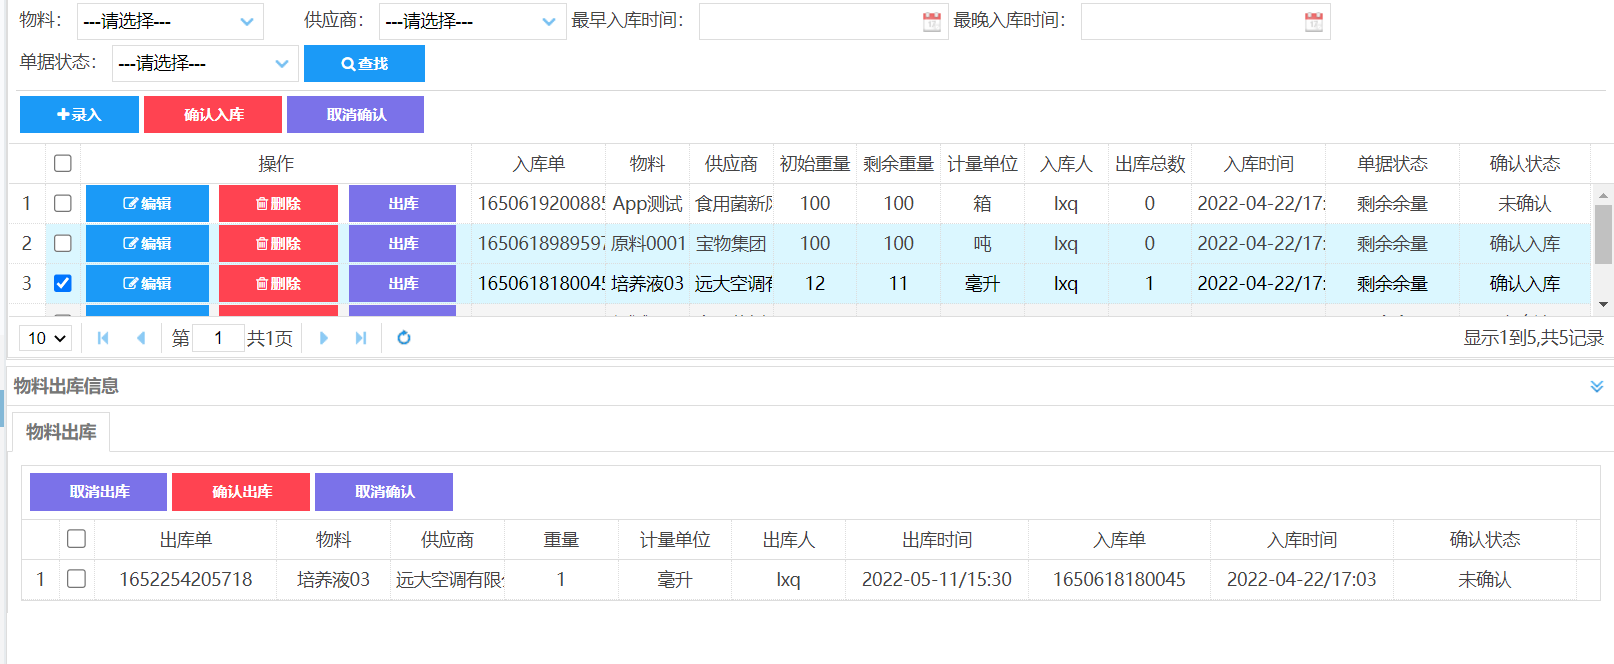Refresh the inbound records table
The image size is (1614, 664).
tap(404, 338)
